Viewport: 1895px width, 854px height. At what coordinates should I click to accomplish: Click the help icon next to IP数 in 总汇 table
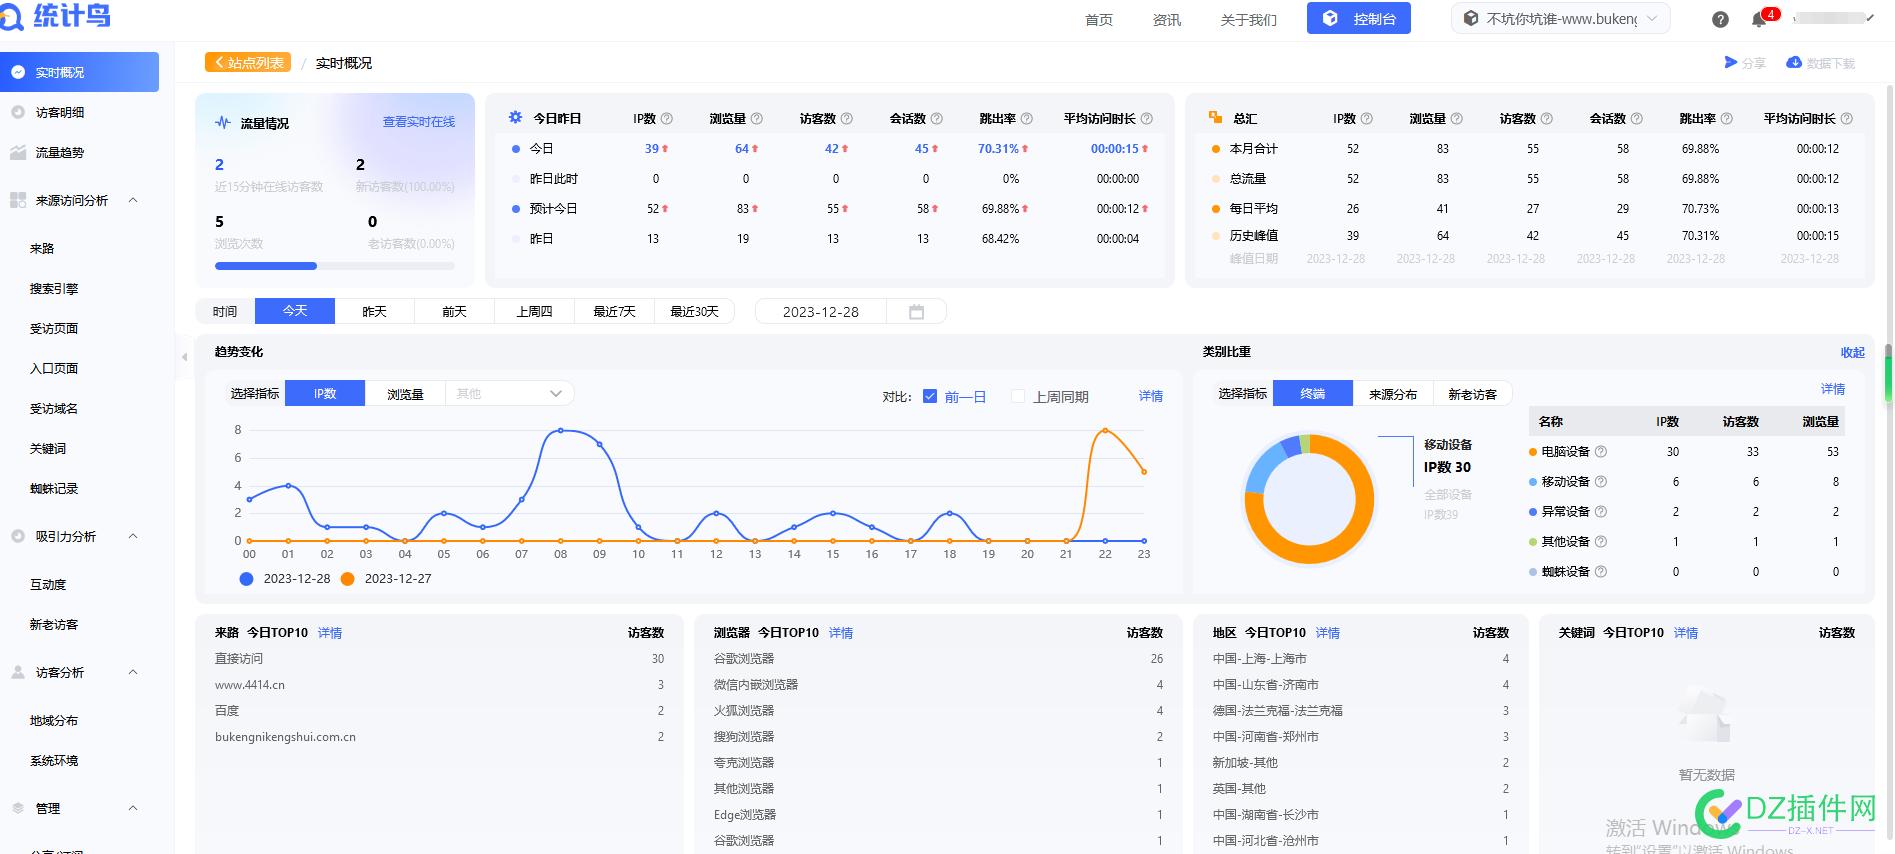pos(1367,118)
